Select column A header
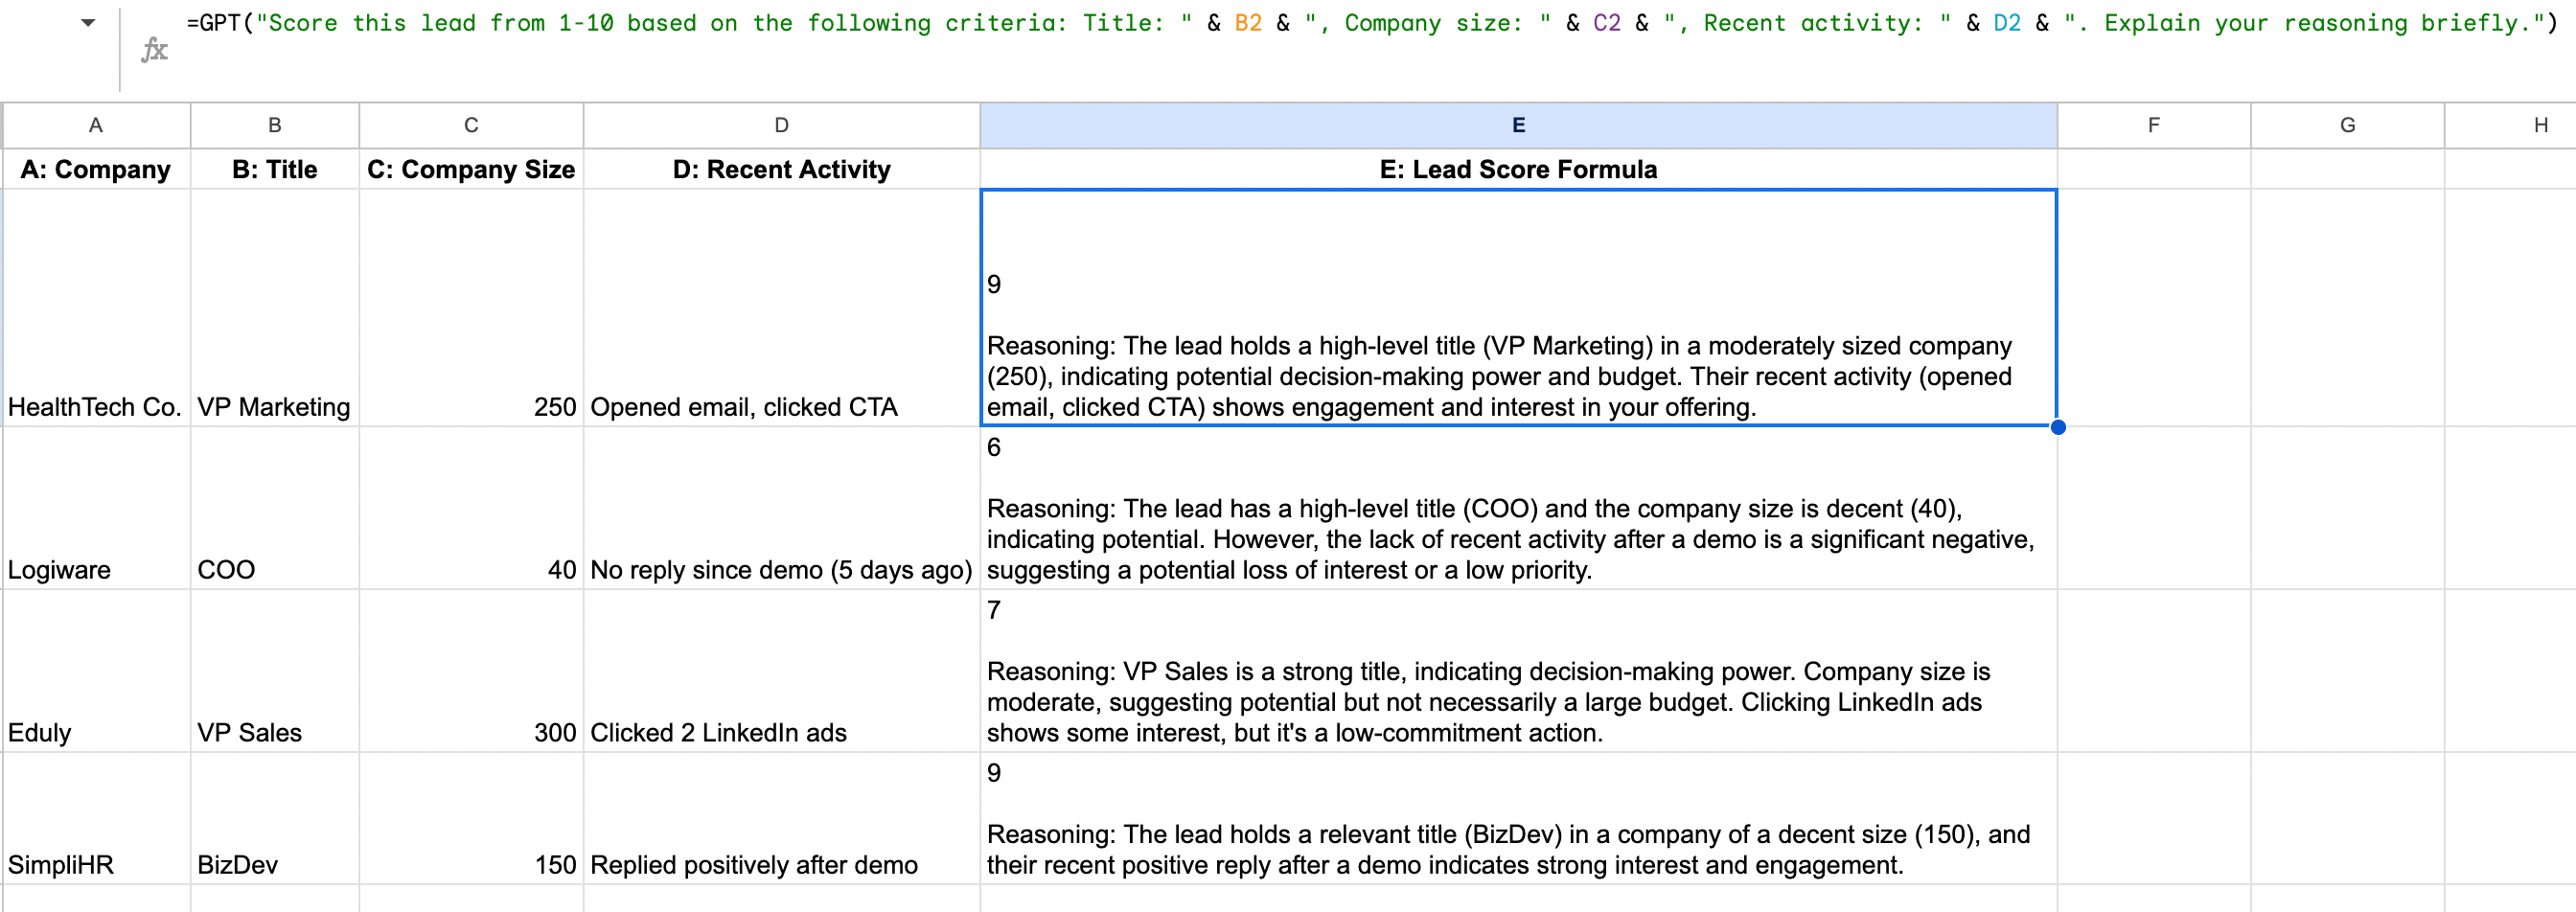This screenshot has height=912, width=2576. [96, 125]
